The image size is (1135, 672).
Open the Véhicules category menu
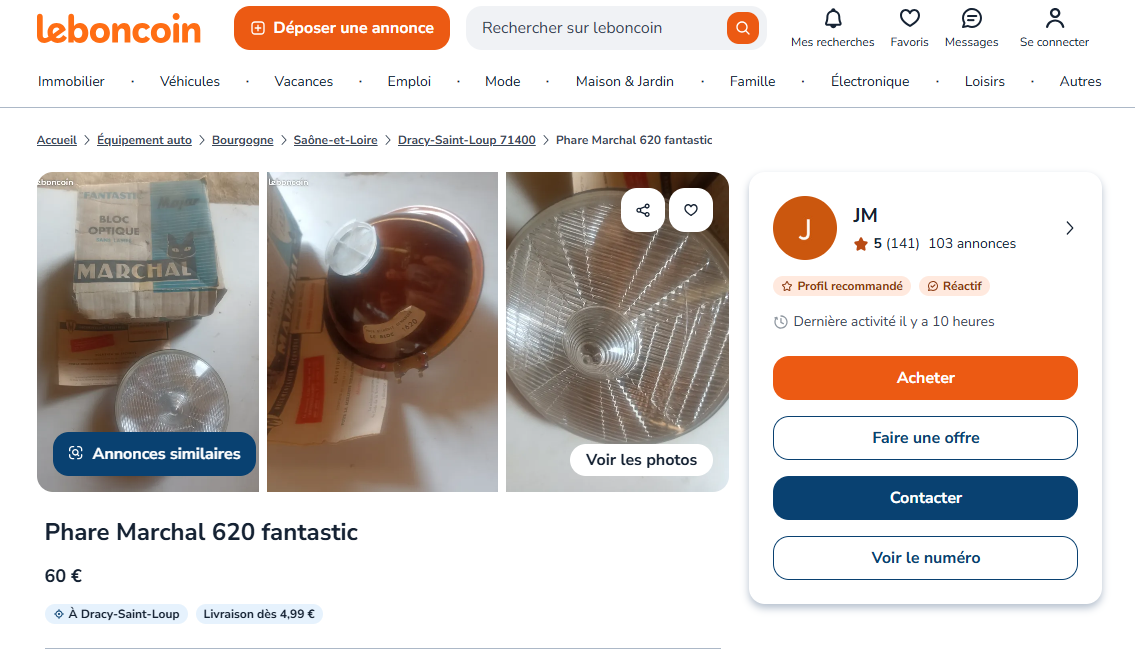tap(190, 81)
